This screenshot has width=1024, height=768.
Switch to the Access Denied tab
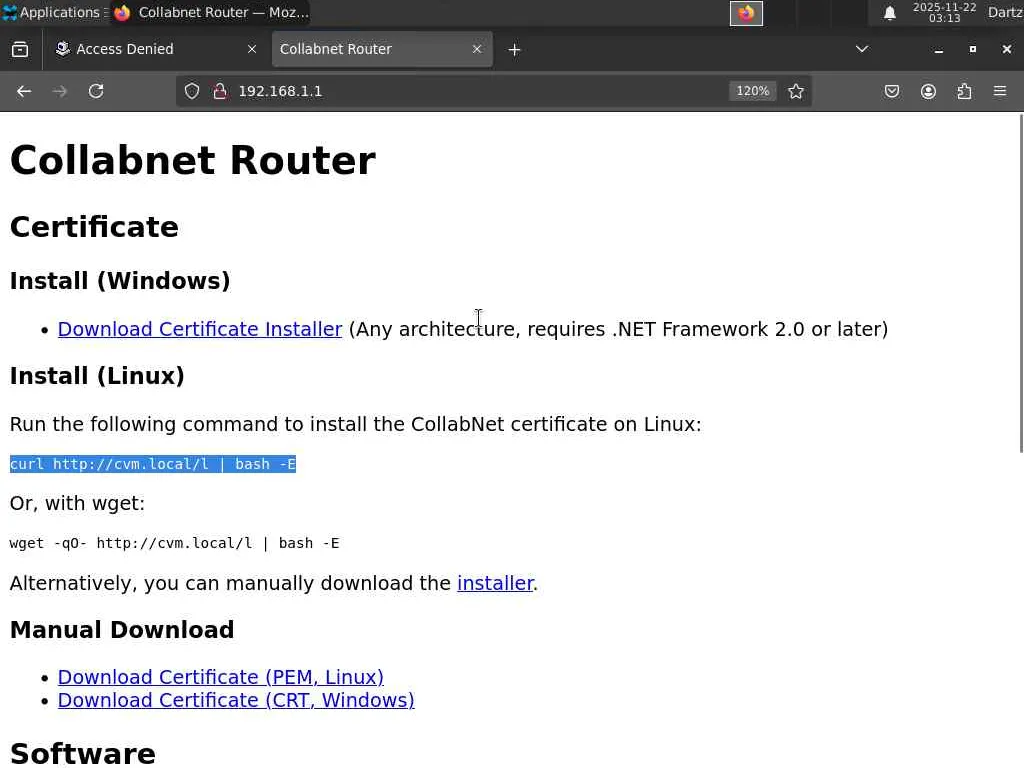[155, 49]
